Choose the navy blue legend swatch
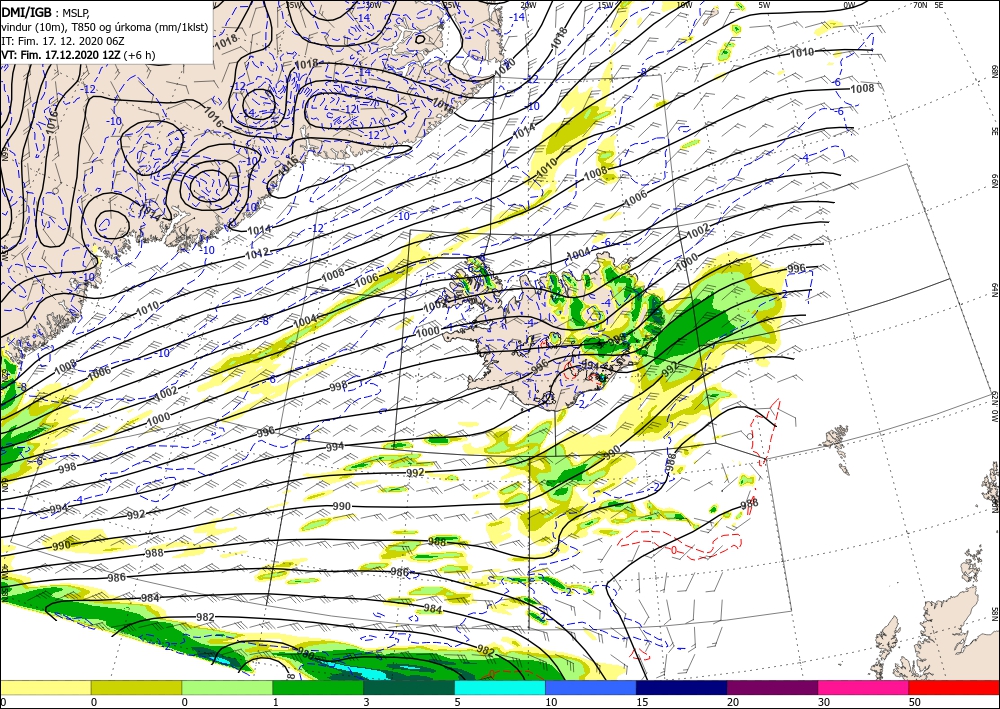 (682, 687)
